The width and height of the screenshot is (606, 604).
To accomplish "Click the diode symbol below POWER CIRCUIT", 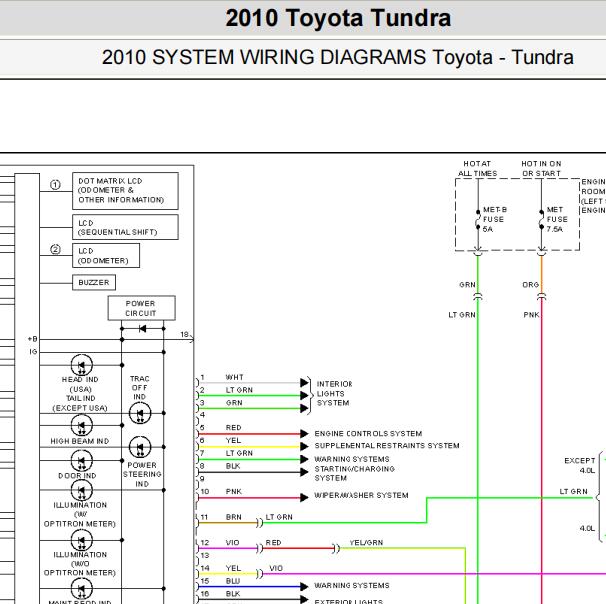I will pos(142,329).
